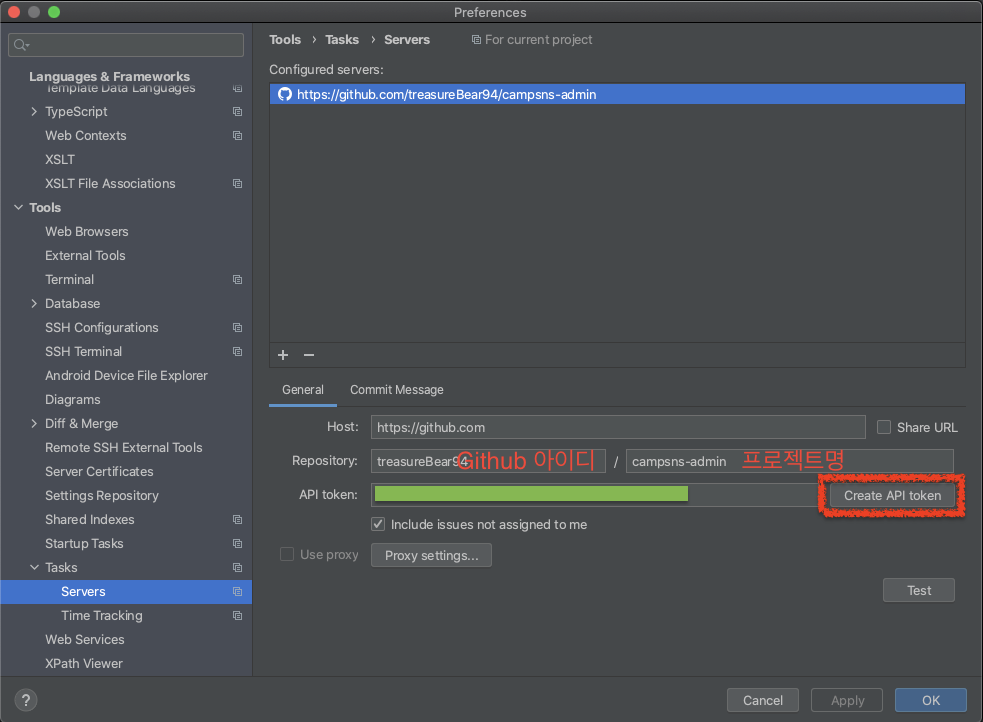Select Web Contexts item
Screen dimensions: 983x722
click(86, 135)
